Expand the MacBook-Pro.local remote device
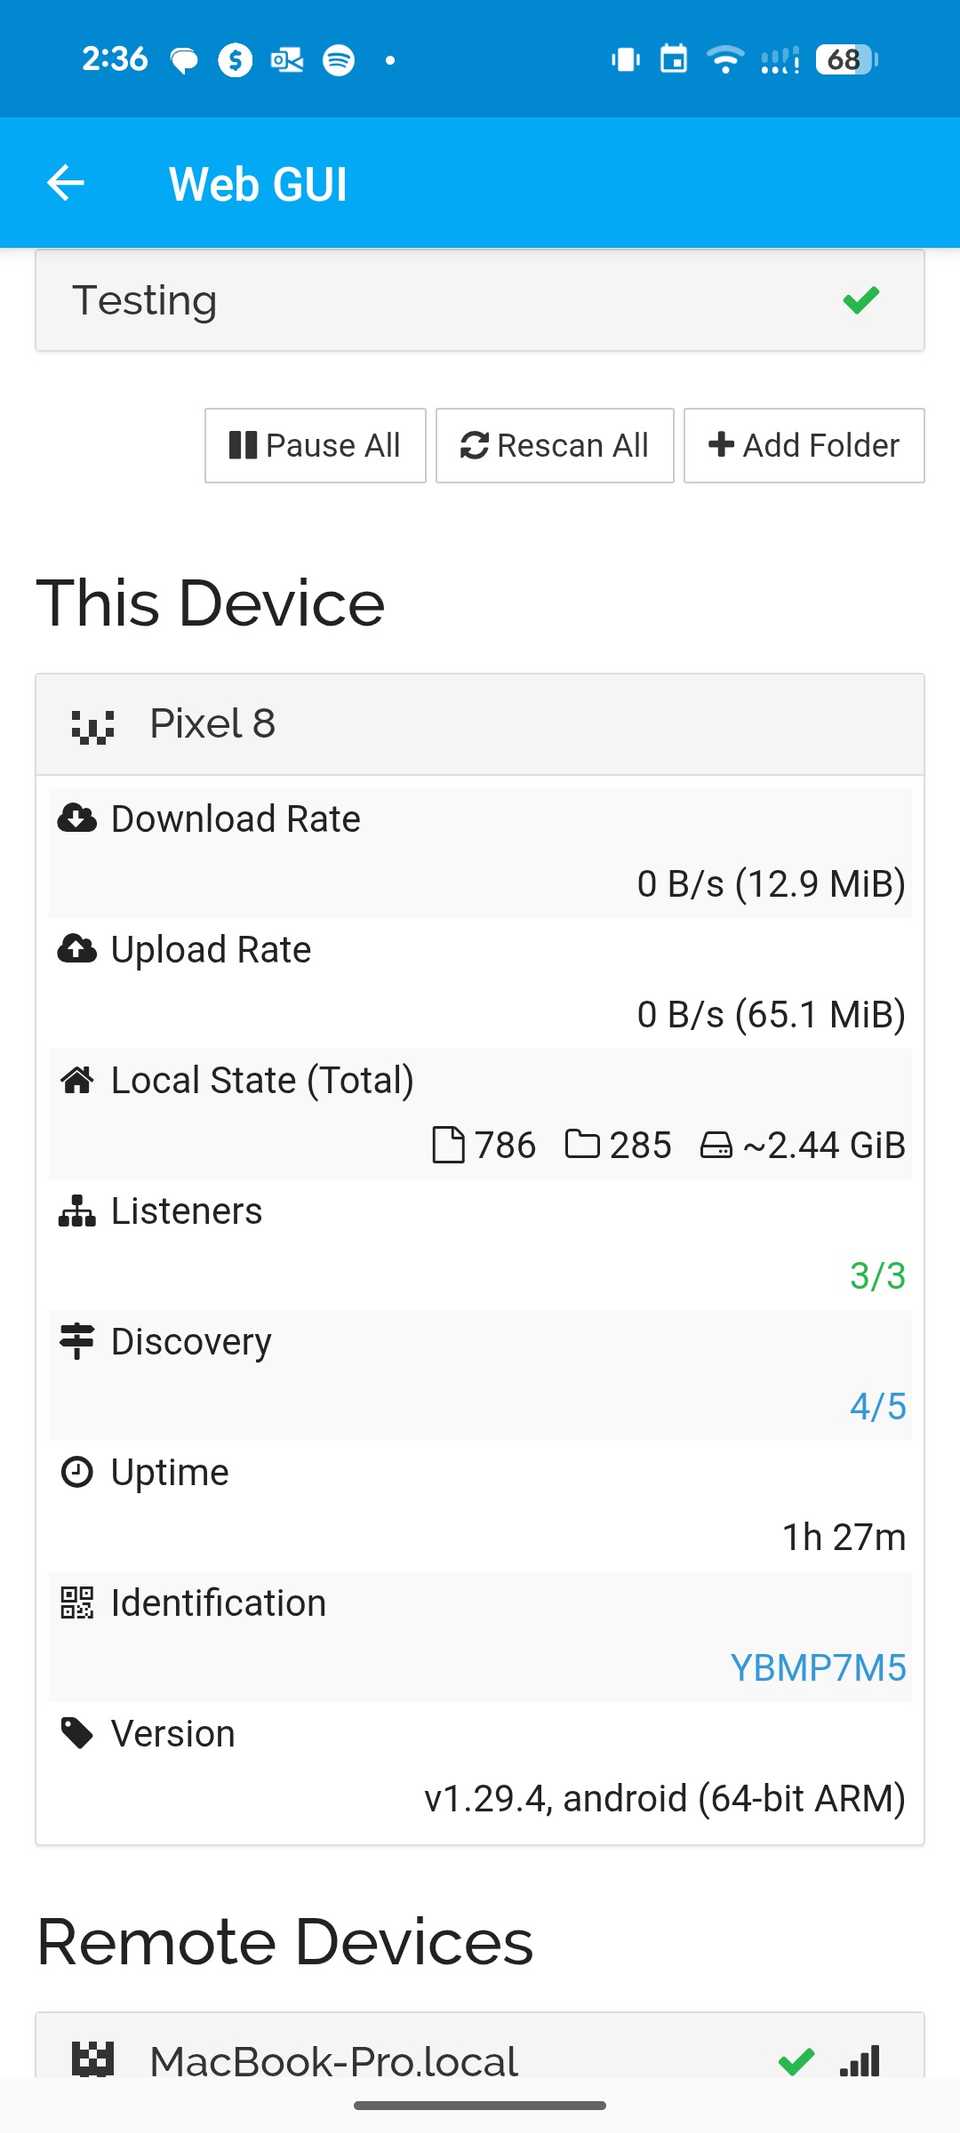960x2133 pixels. (x=479, y=2058)
